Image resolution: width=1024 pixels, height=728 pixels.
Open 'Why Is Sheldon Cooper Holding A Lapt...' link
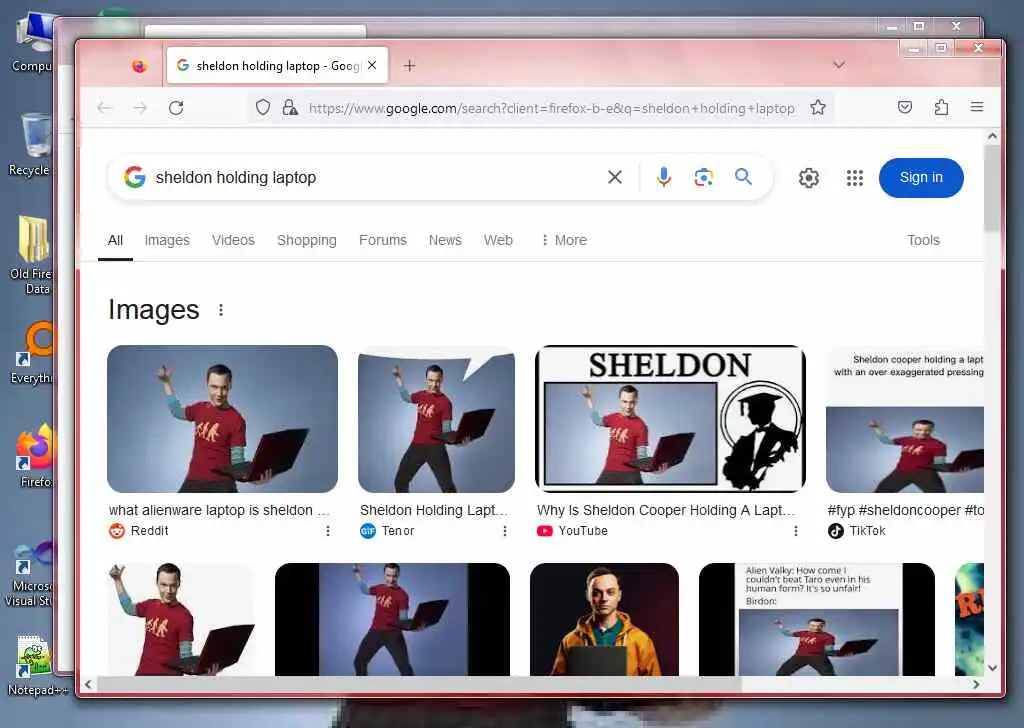[x=665, y=511]
